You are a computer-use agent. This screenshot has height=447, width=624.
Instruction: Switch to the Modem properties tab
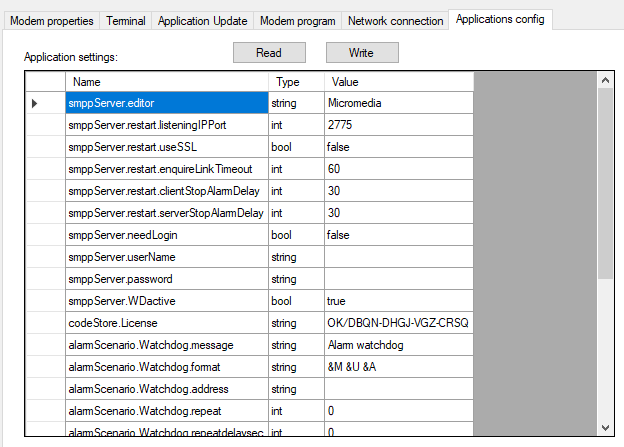click(x=52, y=20)
